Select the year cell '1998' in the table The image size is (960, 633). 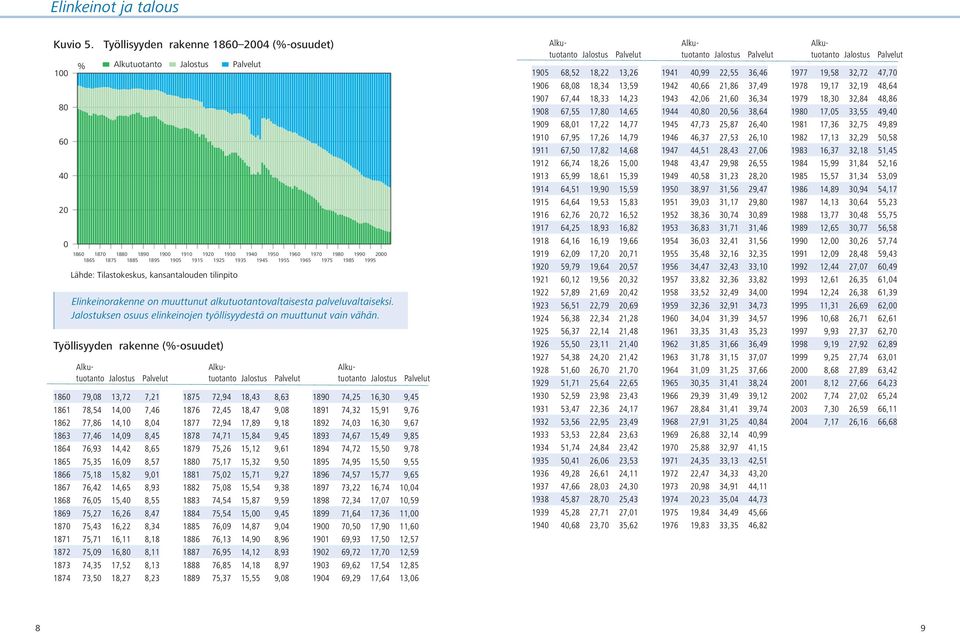(x=799, y=345)
